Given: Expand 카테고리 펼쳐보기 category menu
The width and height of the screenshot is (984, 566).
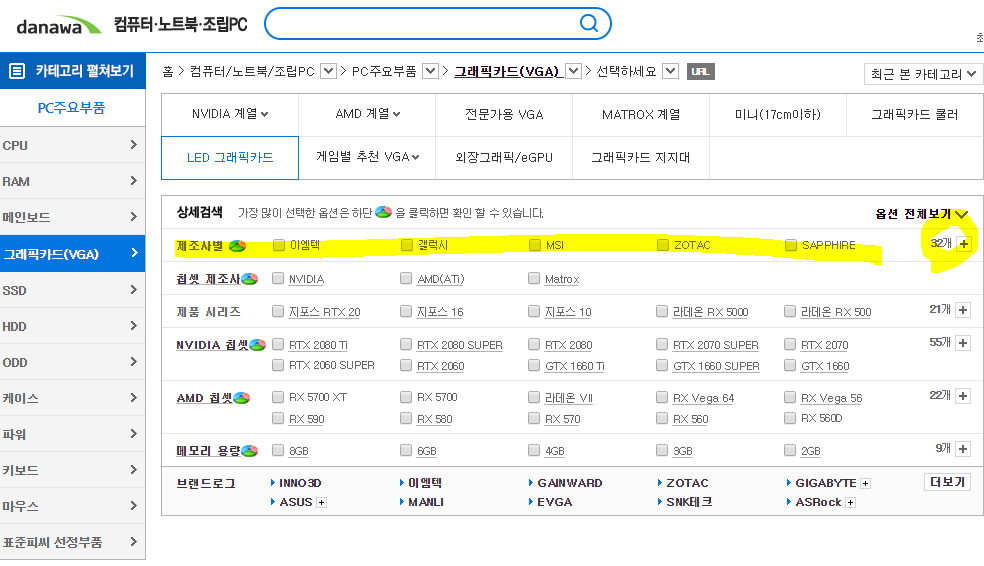Looking at the screenshot, I should pos(72,71).
